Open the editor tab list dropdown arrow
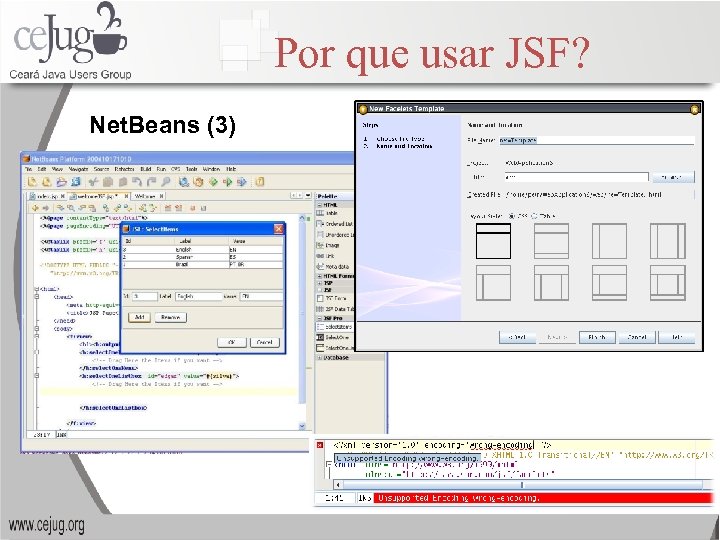Viewport: 720px width, 540px height. click(x=308, y=196)
